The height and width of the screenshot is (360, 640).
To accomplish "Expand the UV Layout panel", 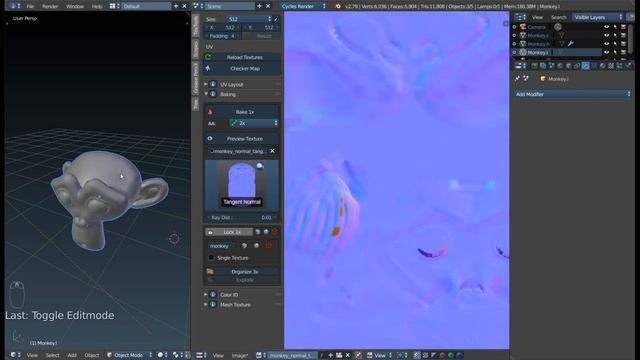I will pos(206,84).
